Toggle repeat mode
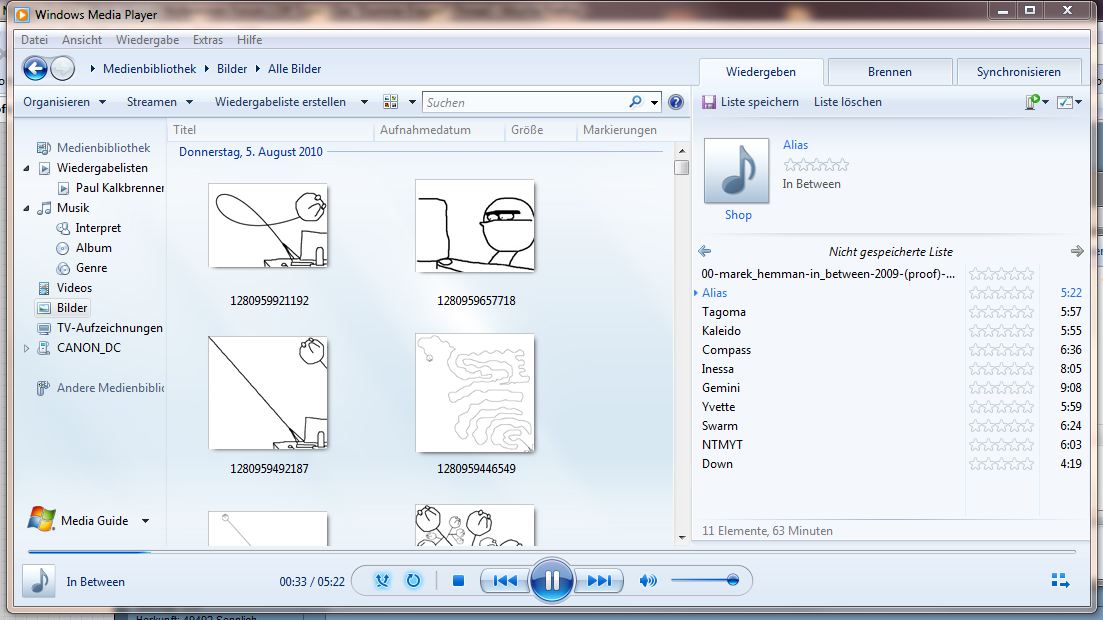Image resolution: width=1103 pixels, height=620 pixels. (x=412, y=581)
